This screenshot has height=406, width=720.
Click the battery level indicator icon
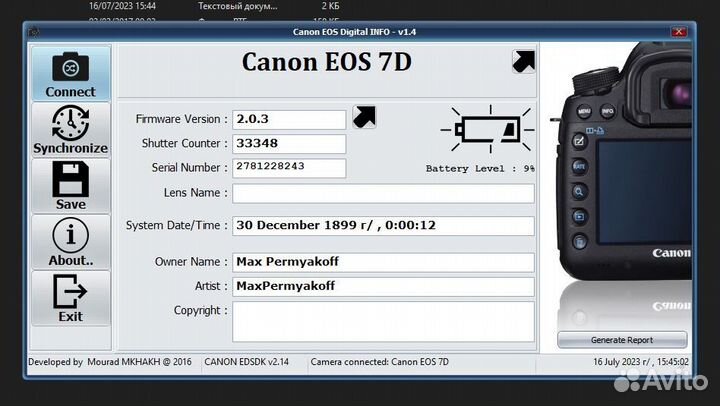point(488,129)
